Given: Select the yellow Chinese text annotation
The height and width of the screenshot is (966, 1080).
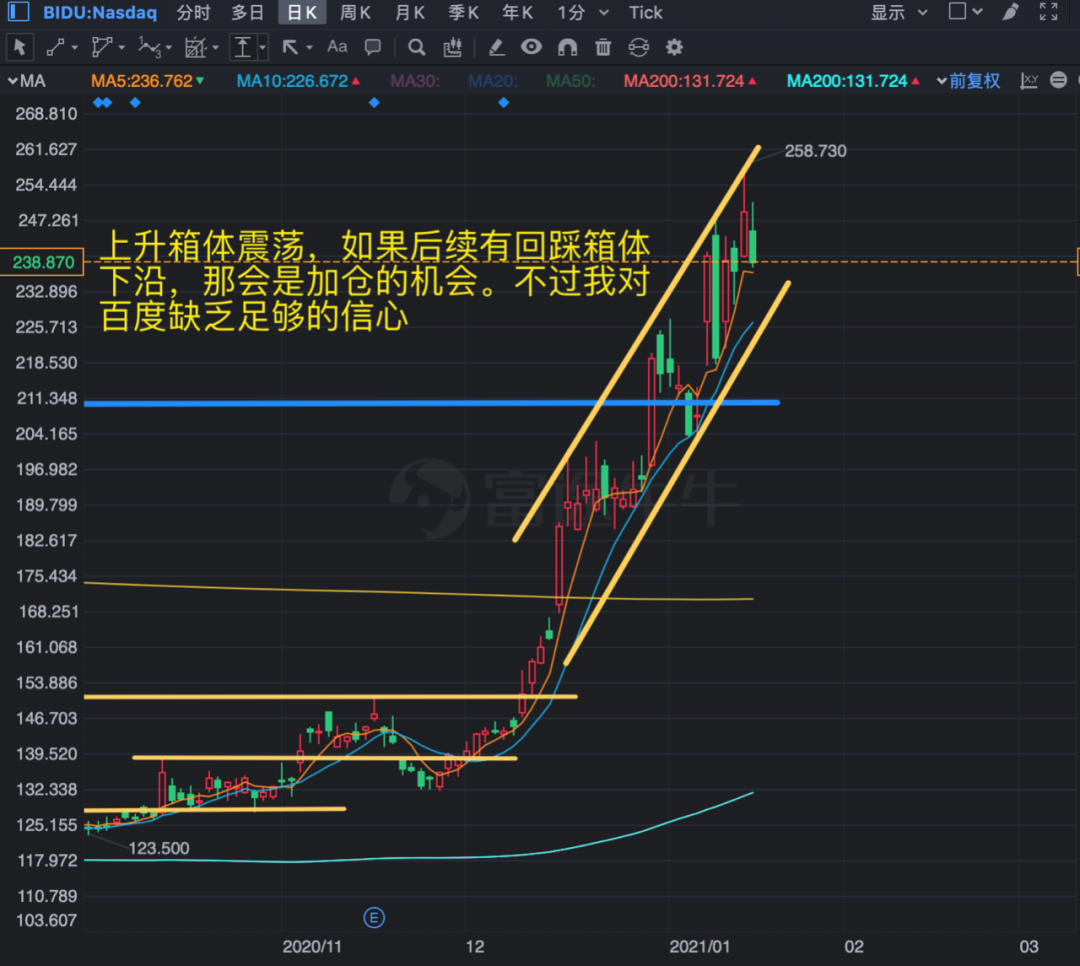Looking at the screenshot, I should [x=375, y=281].
